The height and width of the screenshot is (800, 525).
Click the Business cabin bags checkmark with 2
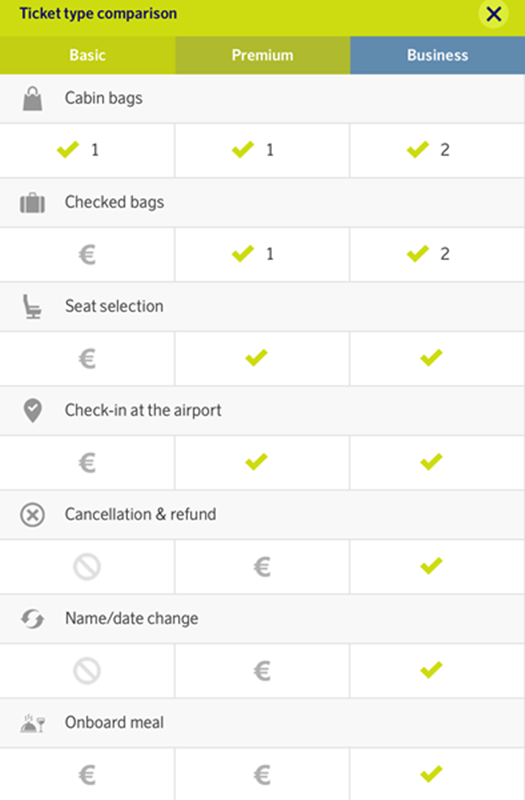click(x=428, y=150)
